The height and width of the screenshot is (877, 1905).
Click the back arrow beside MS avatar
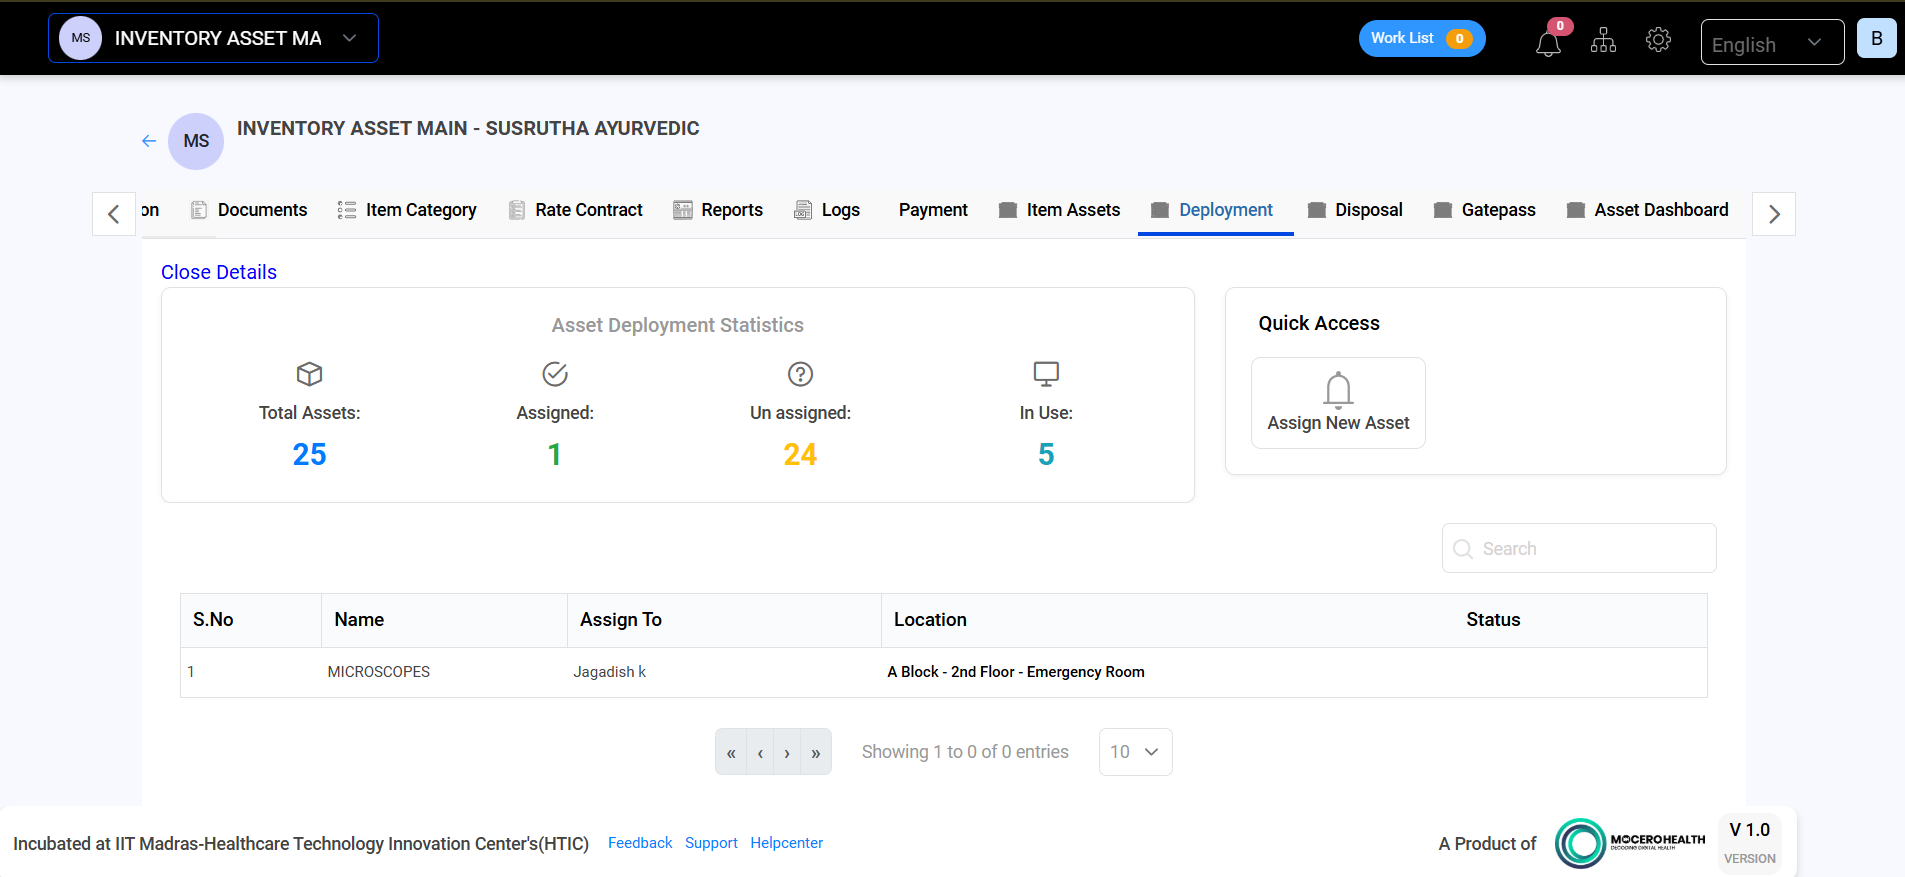149,141
